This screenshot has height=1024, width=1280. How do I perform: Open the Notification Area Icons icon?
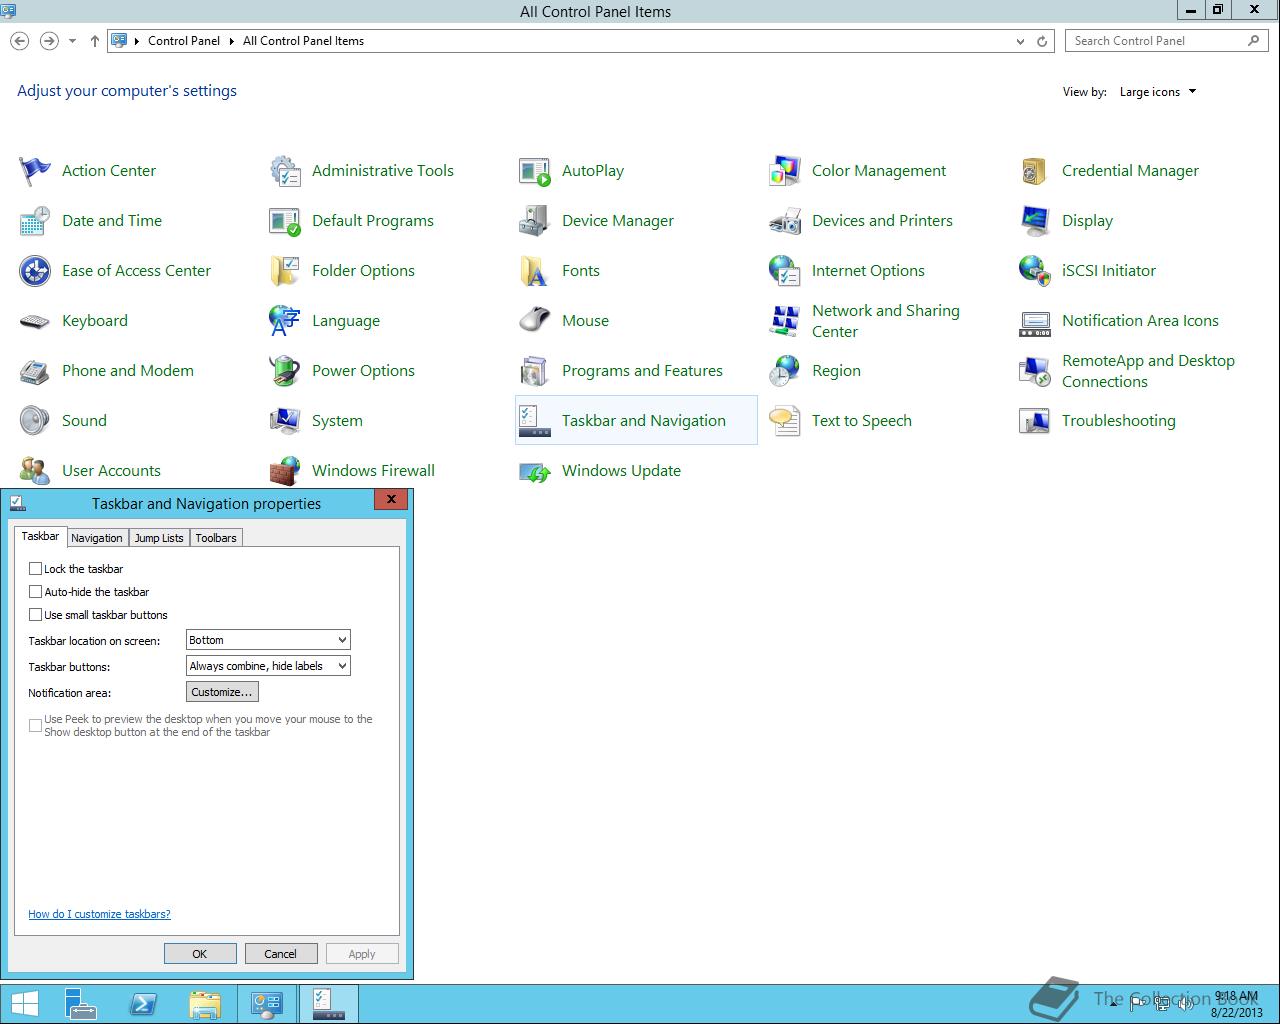tap(1035, 321)
